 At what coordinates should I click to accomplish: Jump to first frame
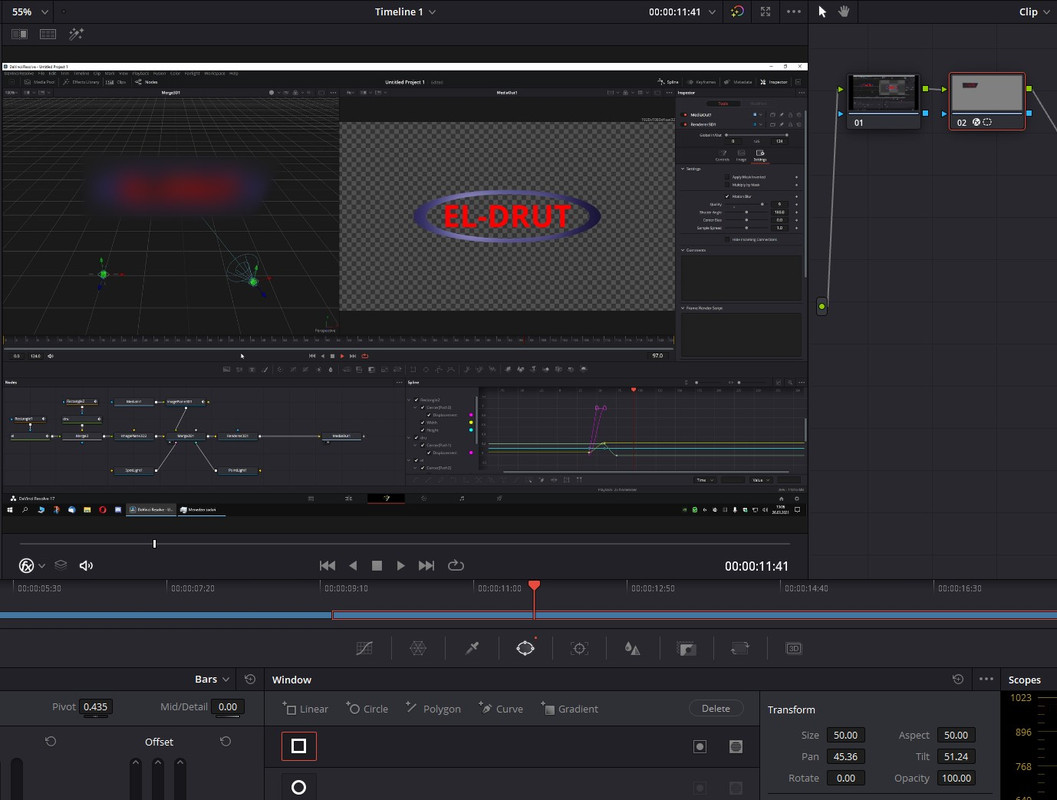(328, 565)
